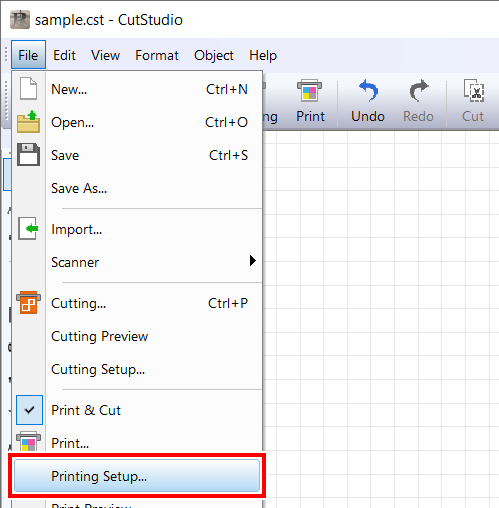Choose Cutting... menu entry
This screenshot has width=499, height=508.
coord(137,303)
